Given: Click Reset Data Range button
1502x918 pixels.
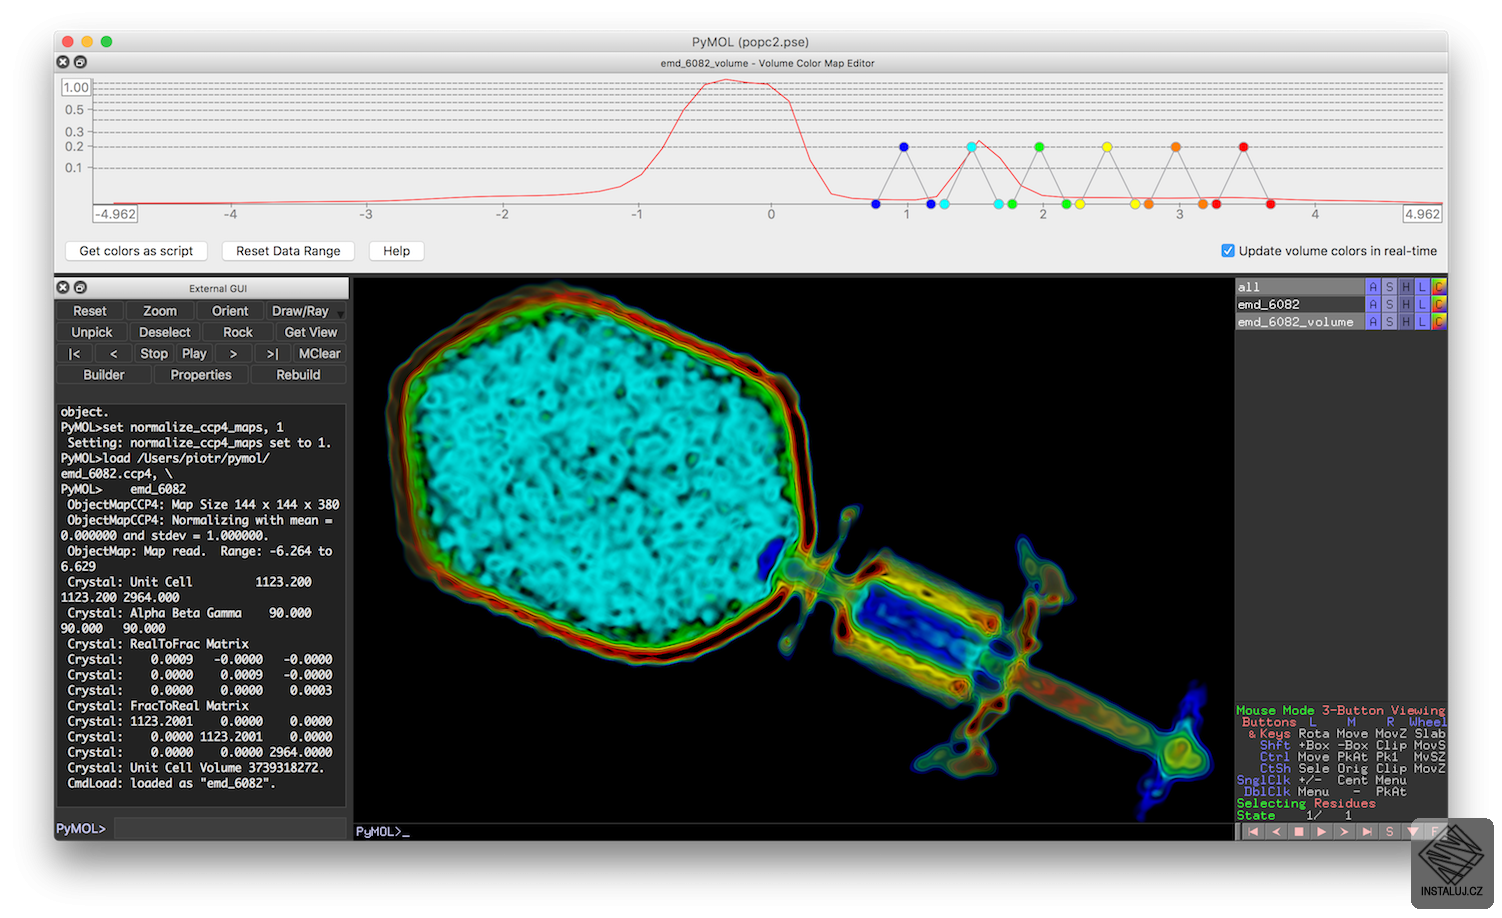Looking at the screenshot, I should pos(288,251).
